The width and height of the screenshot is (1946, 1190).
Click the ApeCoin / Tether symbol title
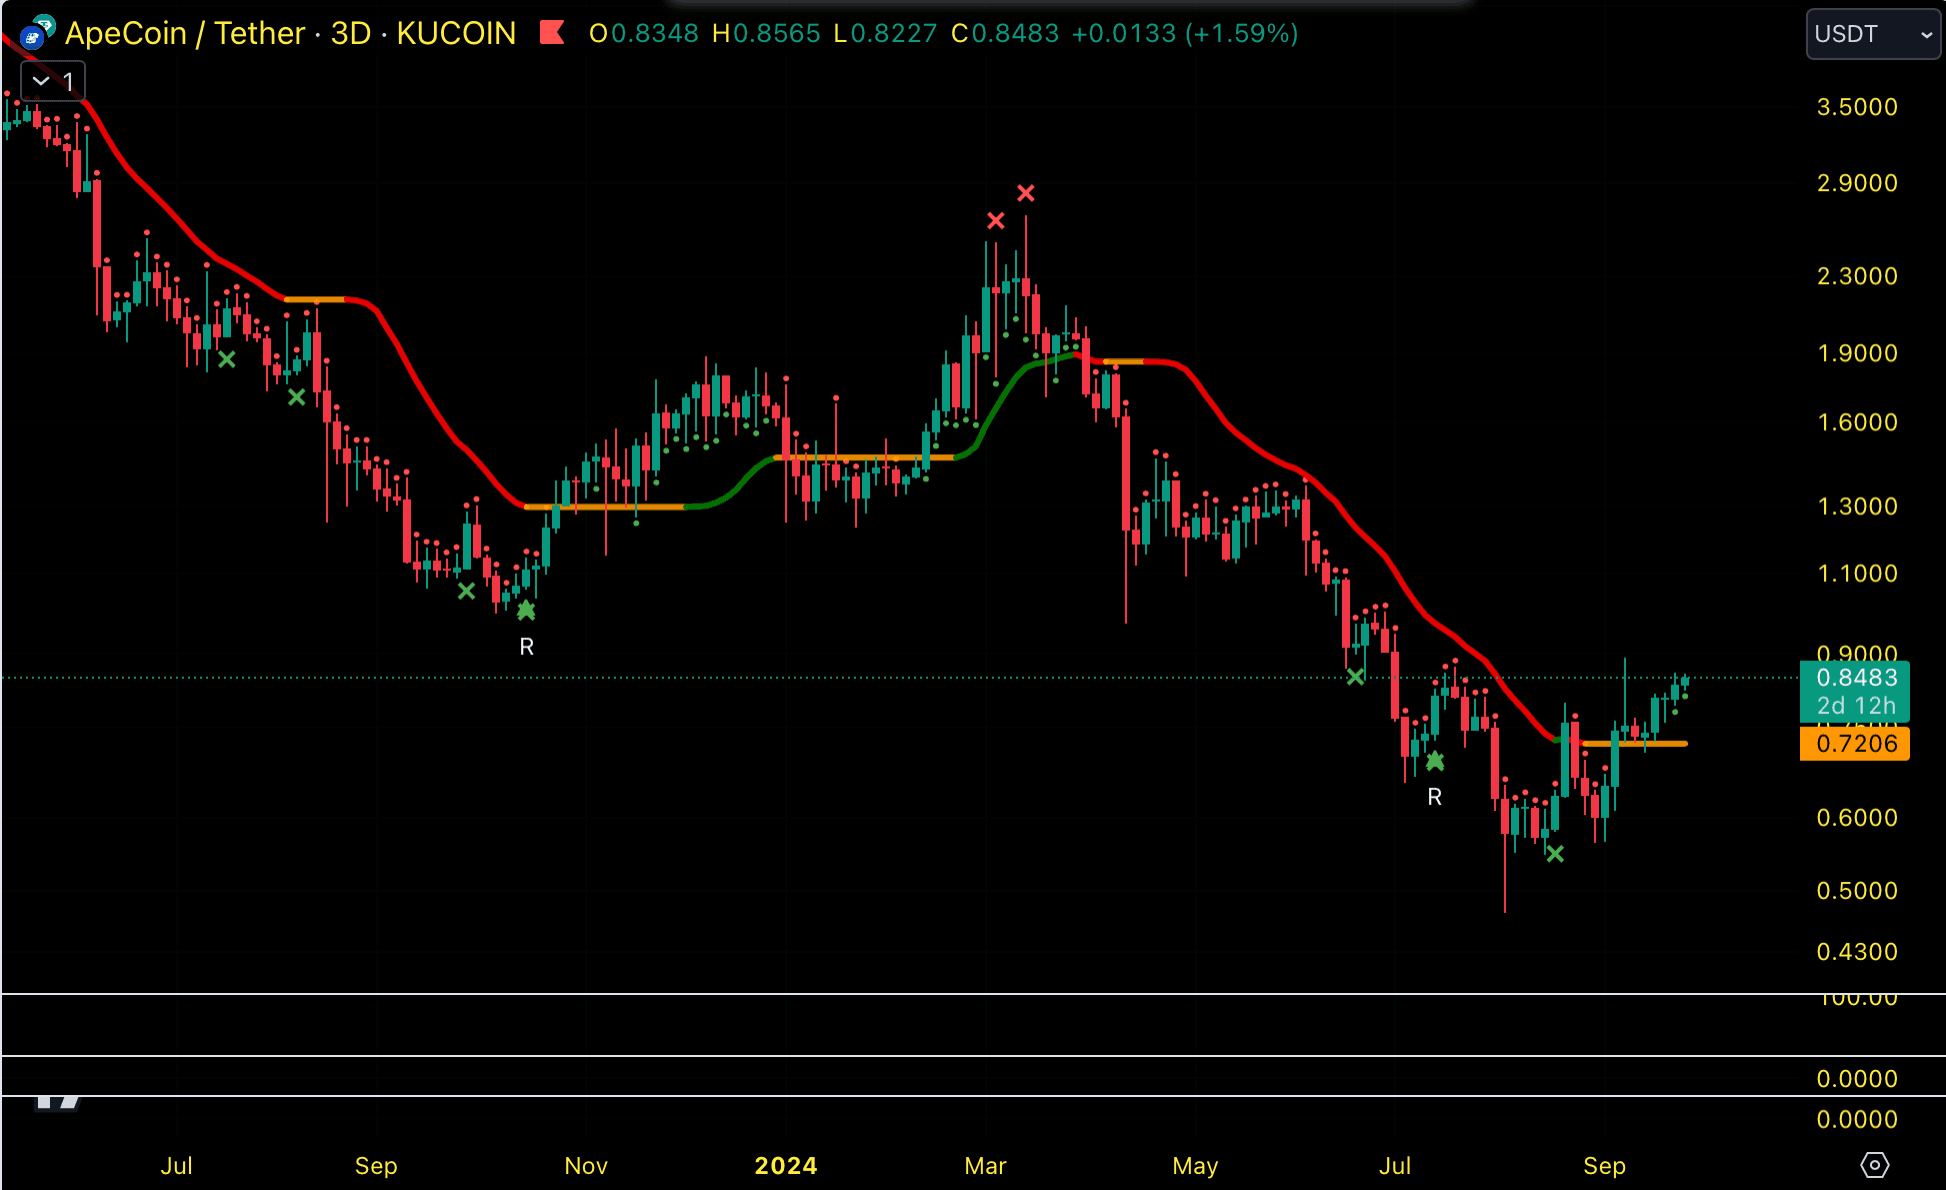click(185, 33)
